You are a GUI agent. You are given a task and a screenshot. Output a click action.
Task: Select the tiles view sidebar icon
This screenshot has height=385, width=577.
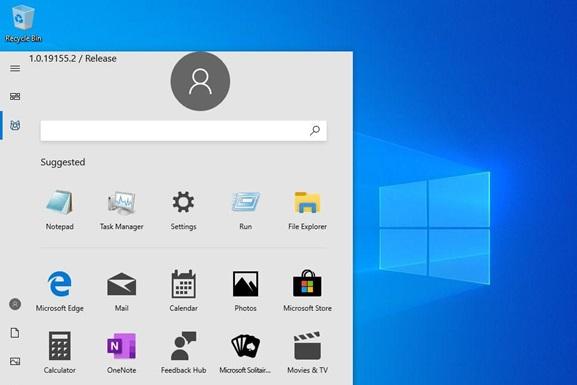(x=15, y=96)
